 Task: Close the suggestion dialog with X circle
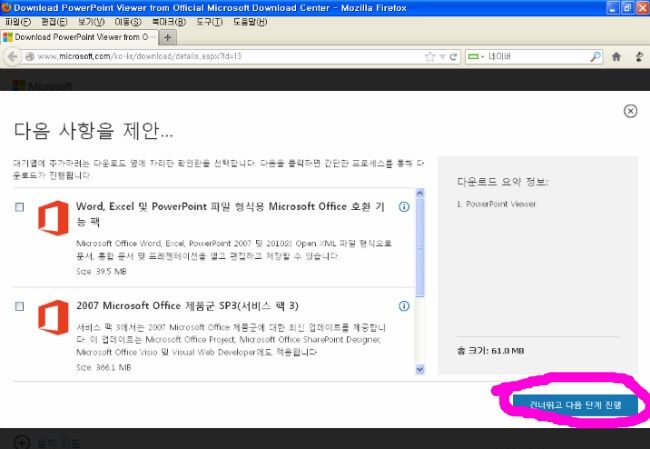(x=630, y=111)
